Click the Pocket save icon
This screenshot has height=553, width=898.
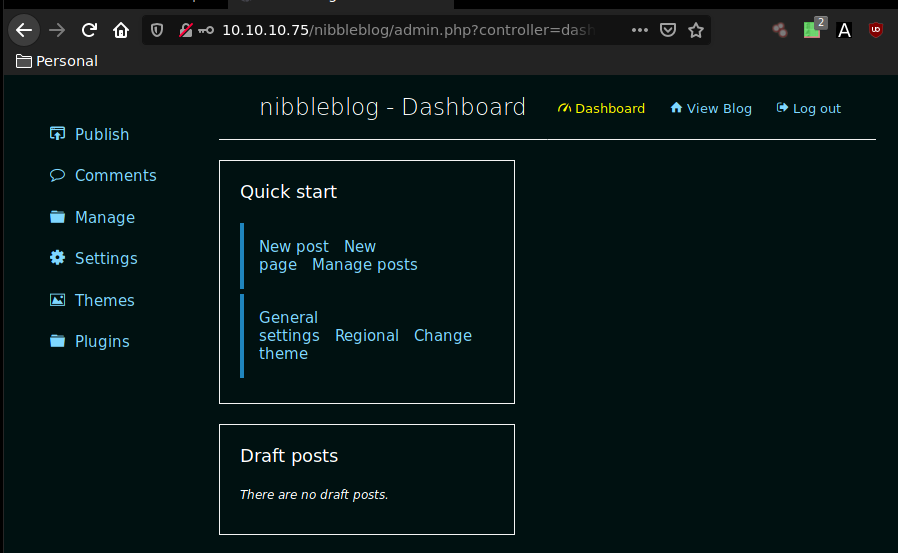(668, 30)
